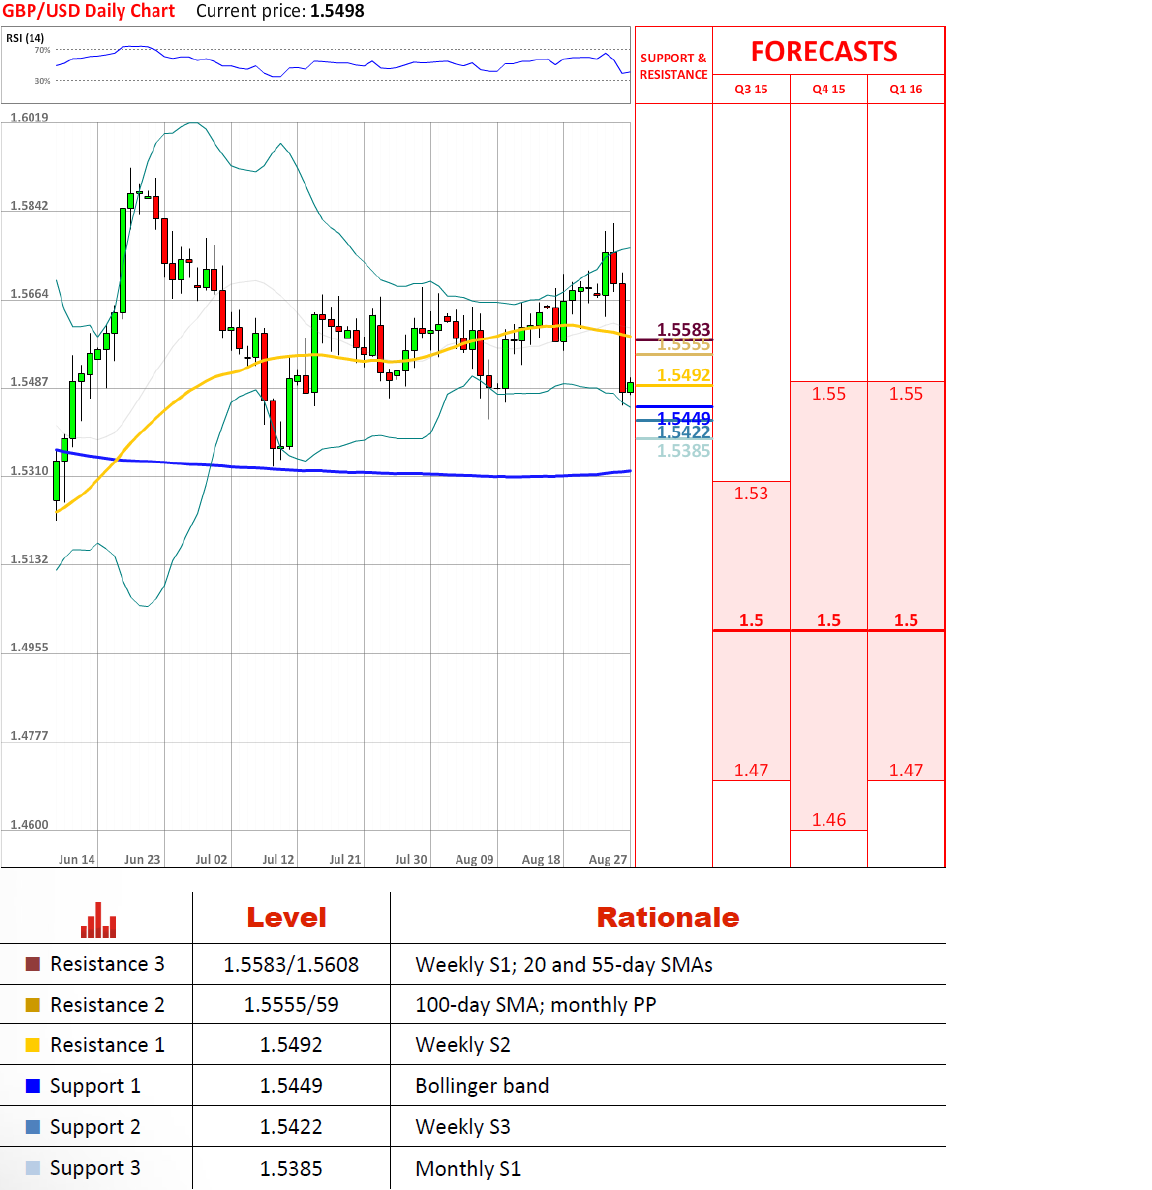Click the 1.5132 price axis label
Screen dimensions: 1152x1190
(30, 559)
